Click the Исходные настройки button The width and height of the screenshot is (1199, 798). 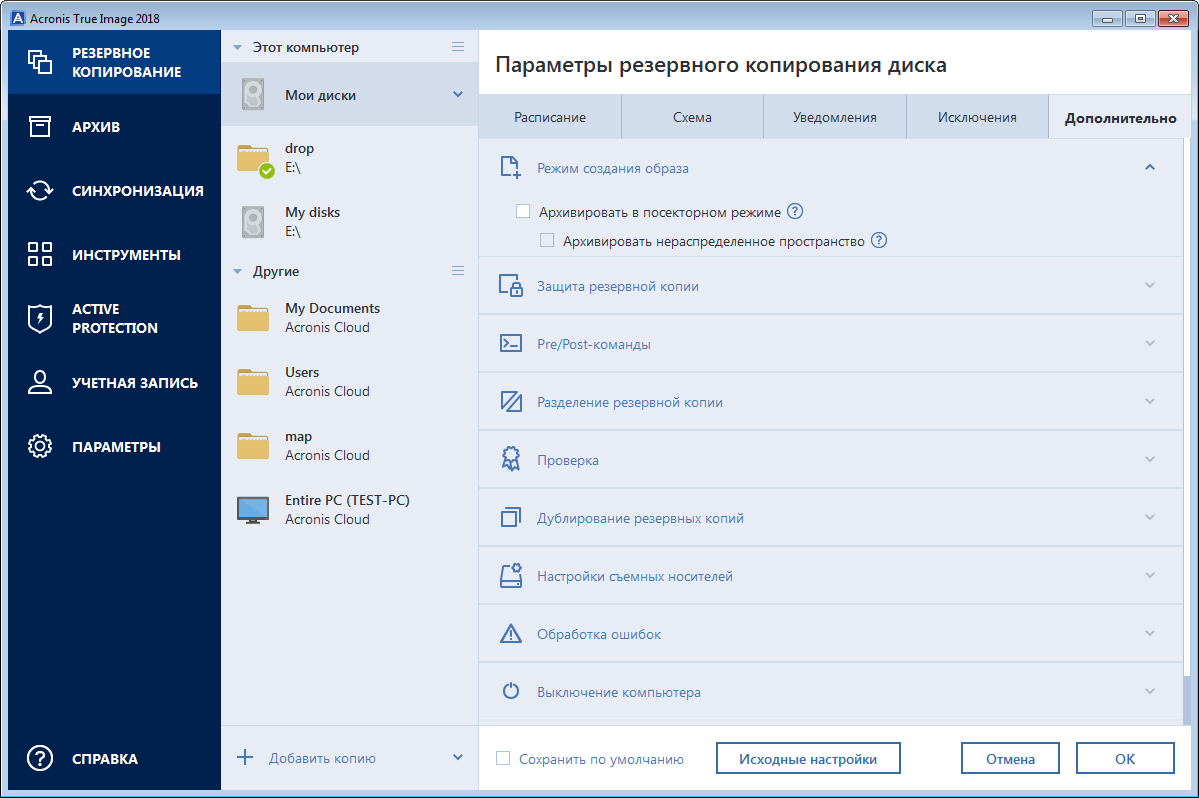pos(807,758)
